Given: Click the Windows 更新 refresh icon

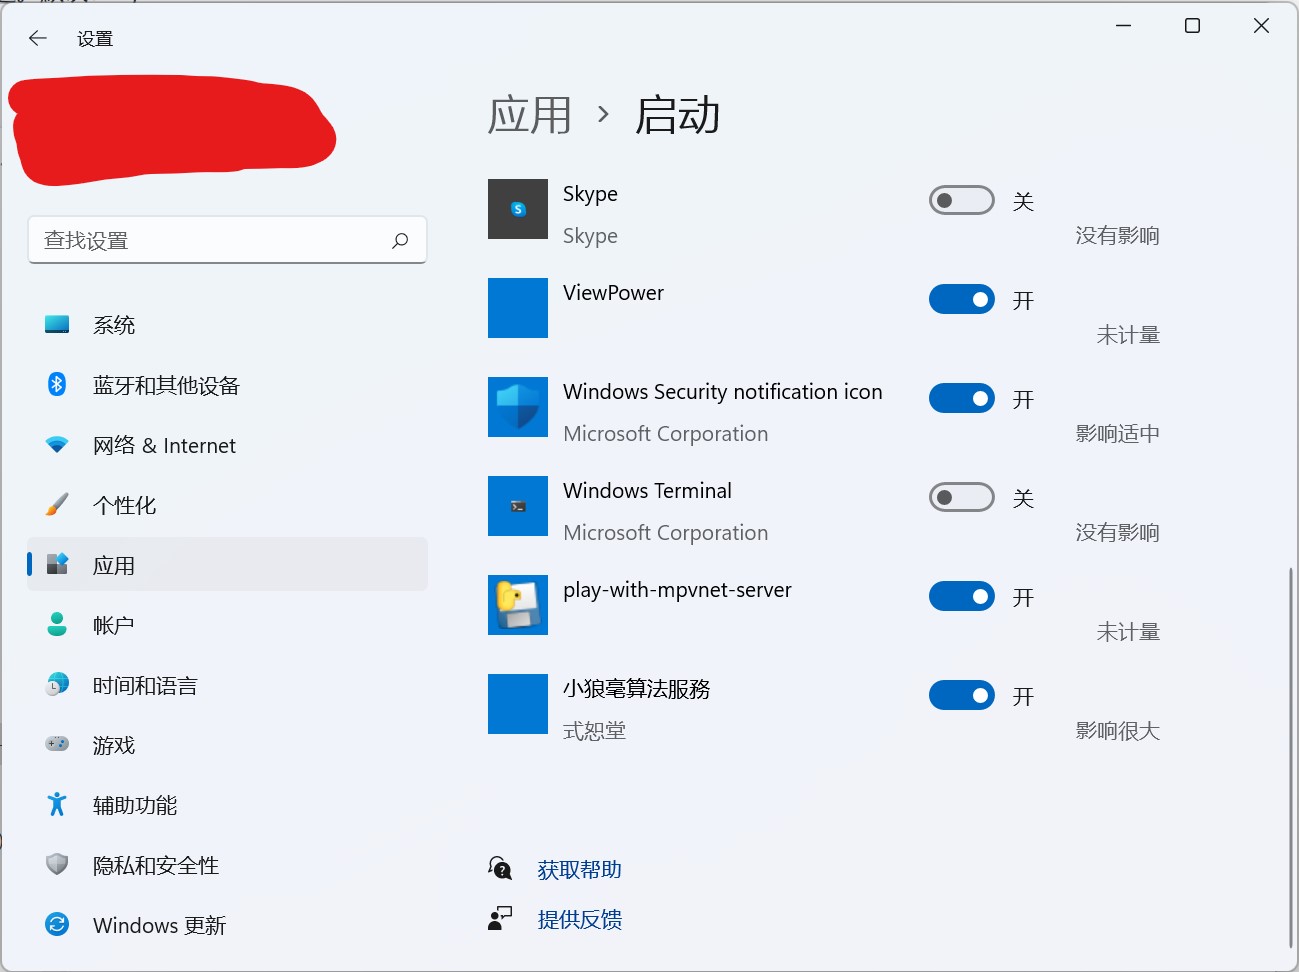Looking at the screenshot, I should 57,924.
